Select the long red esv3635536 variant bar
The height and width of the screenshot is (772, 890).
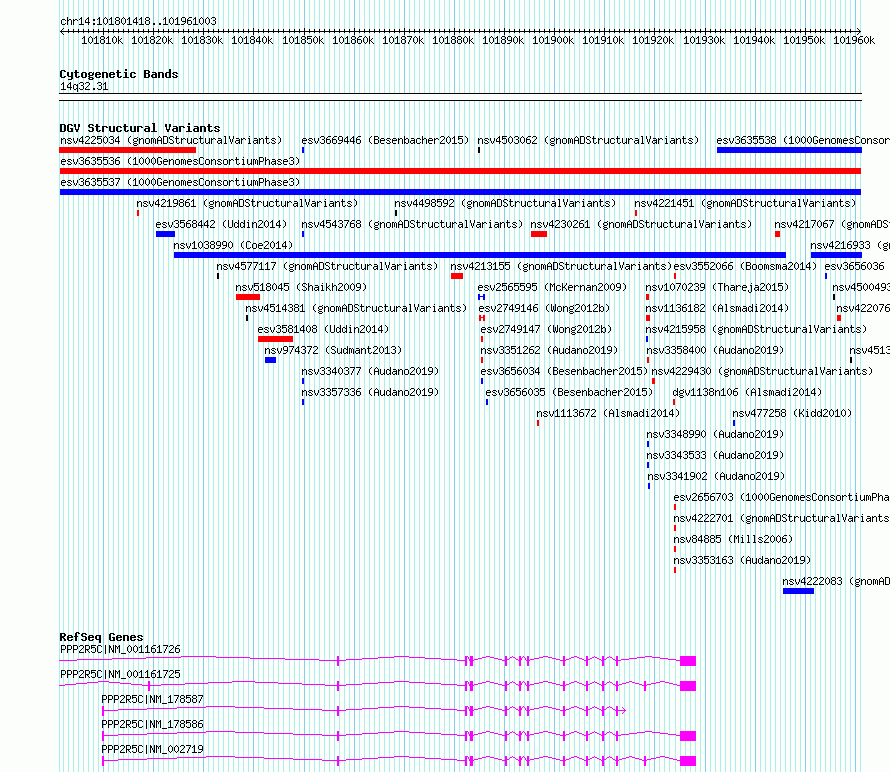(460, 171)
